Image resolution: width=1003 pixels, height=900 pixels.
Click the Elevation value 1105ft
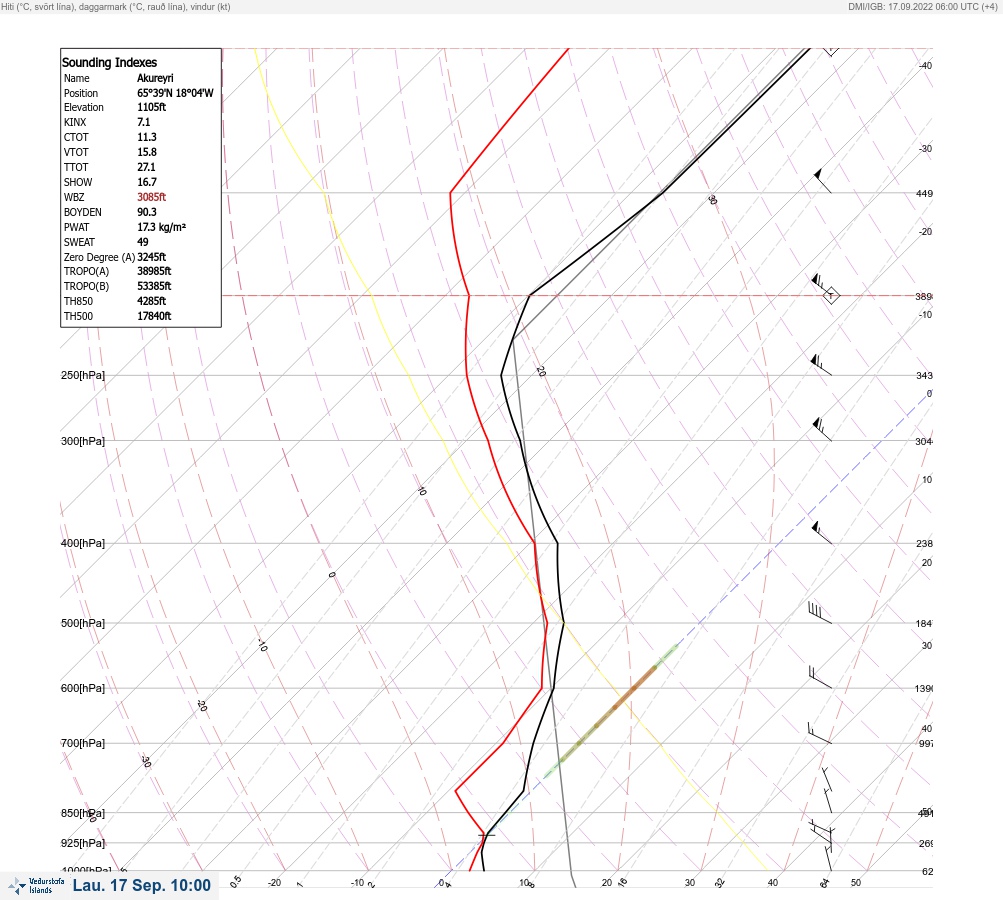tap(152, 107)
